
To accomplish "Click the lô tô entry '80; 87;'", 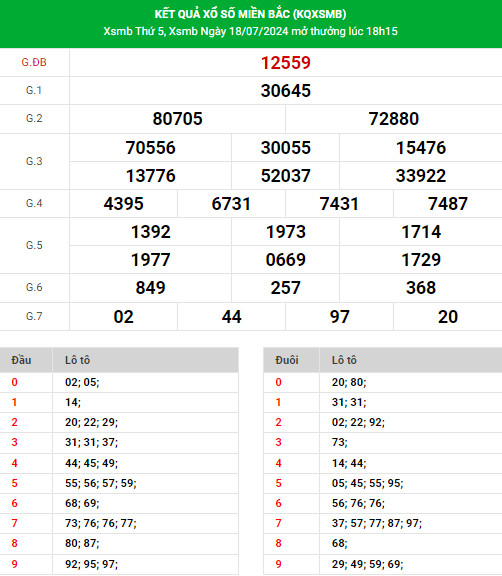I will pyautogui.click(x=82, y=543).
